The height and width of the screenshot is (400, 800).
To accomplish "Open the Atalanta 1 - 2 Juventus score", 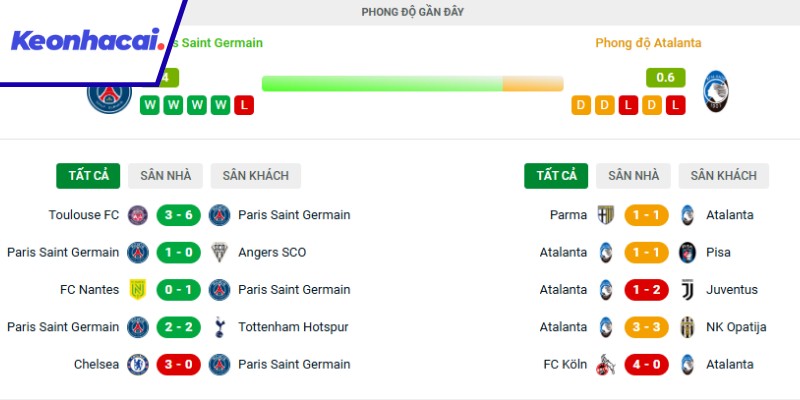I will pyautogui.click(x=646, y=290).
